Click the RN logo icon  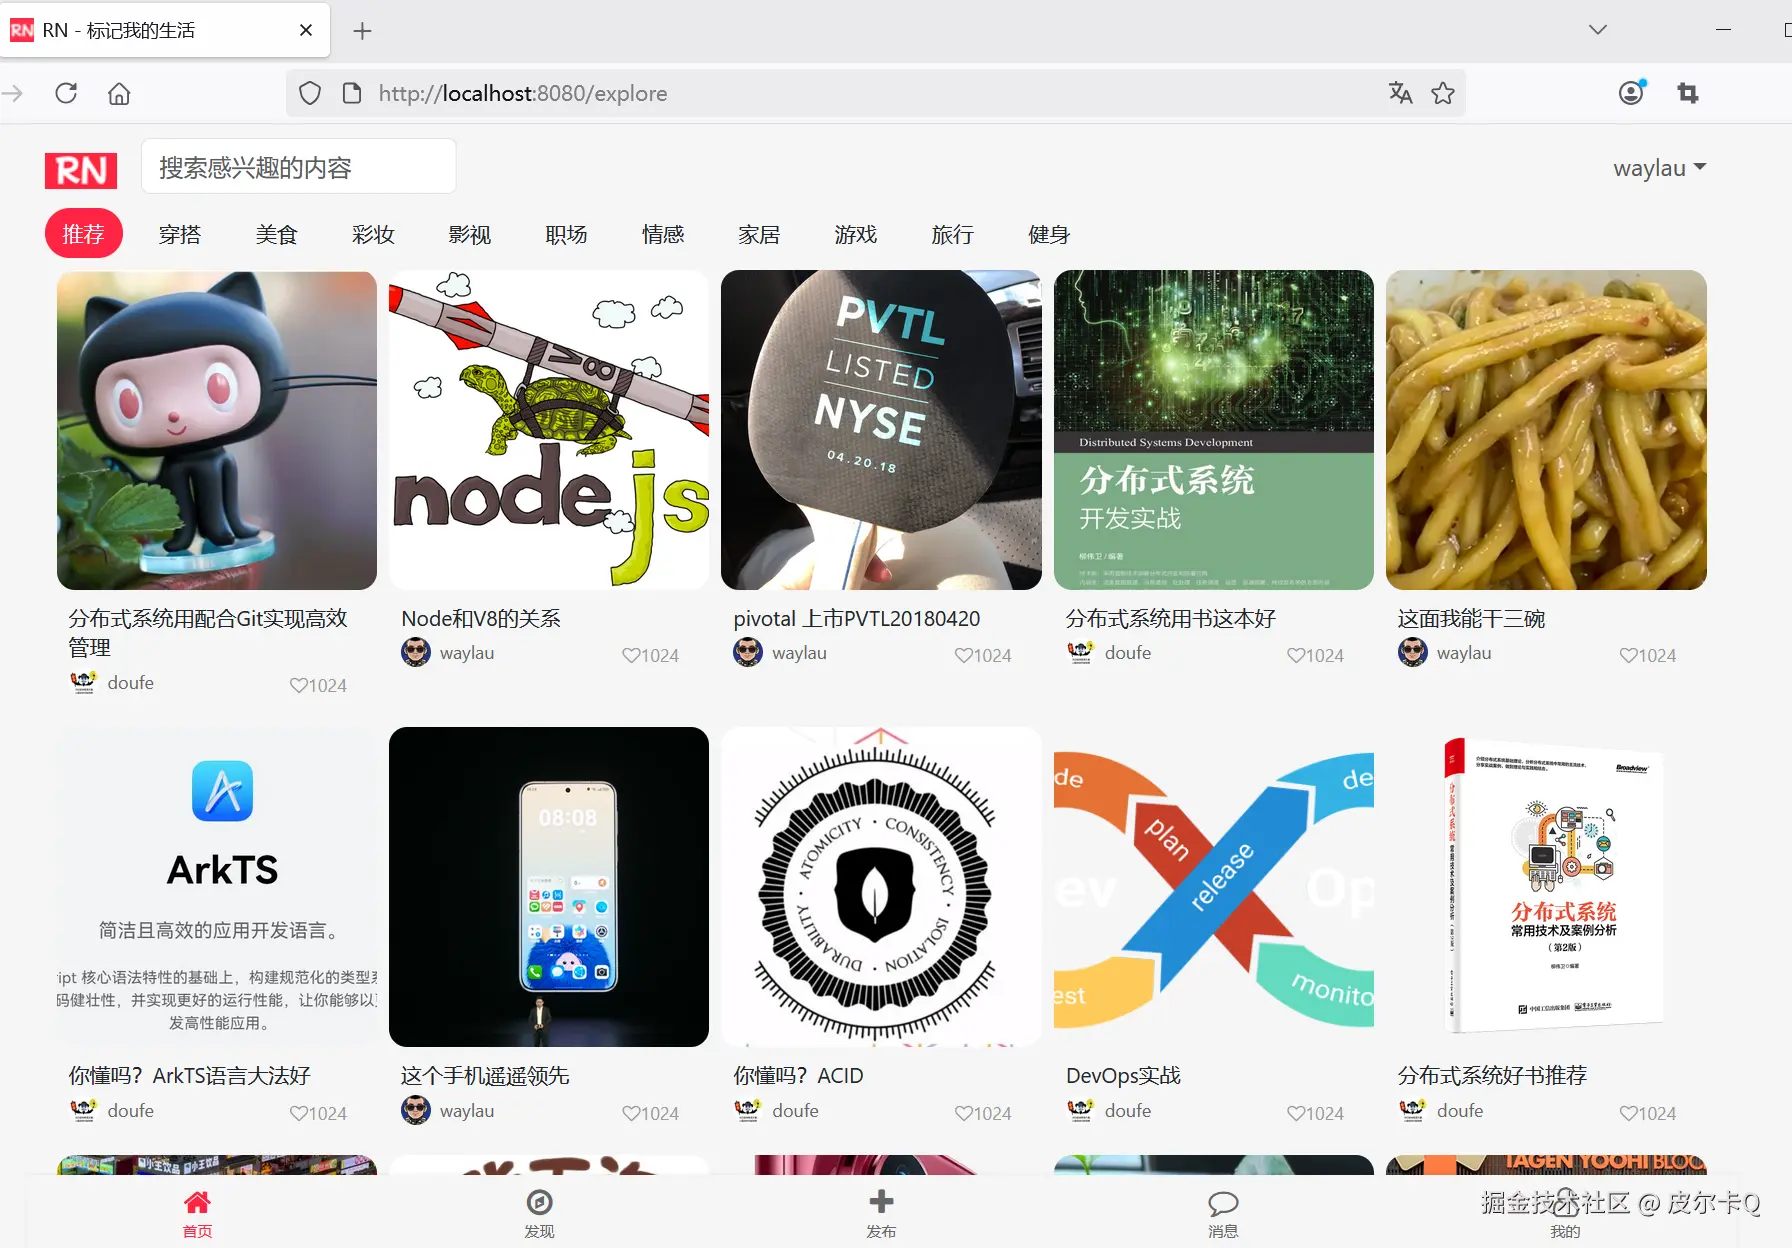click(81, 169)
